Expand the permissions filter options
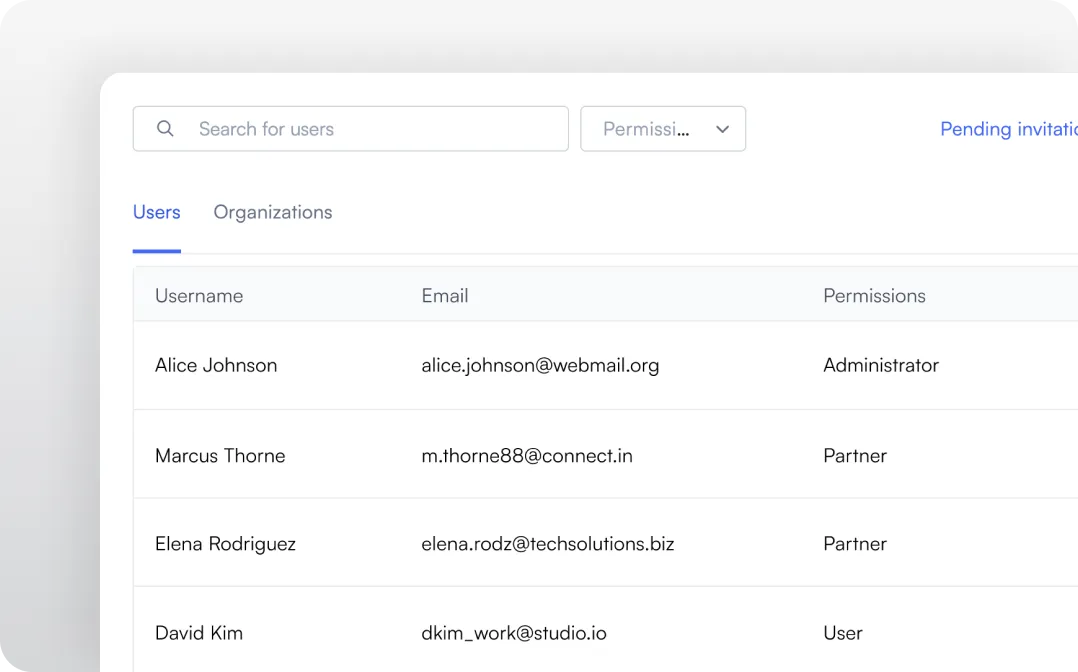Image resolution: width=1078 pixels, height=672 pixels. pyautogui.click(x=663, y=128)
